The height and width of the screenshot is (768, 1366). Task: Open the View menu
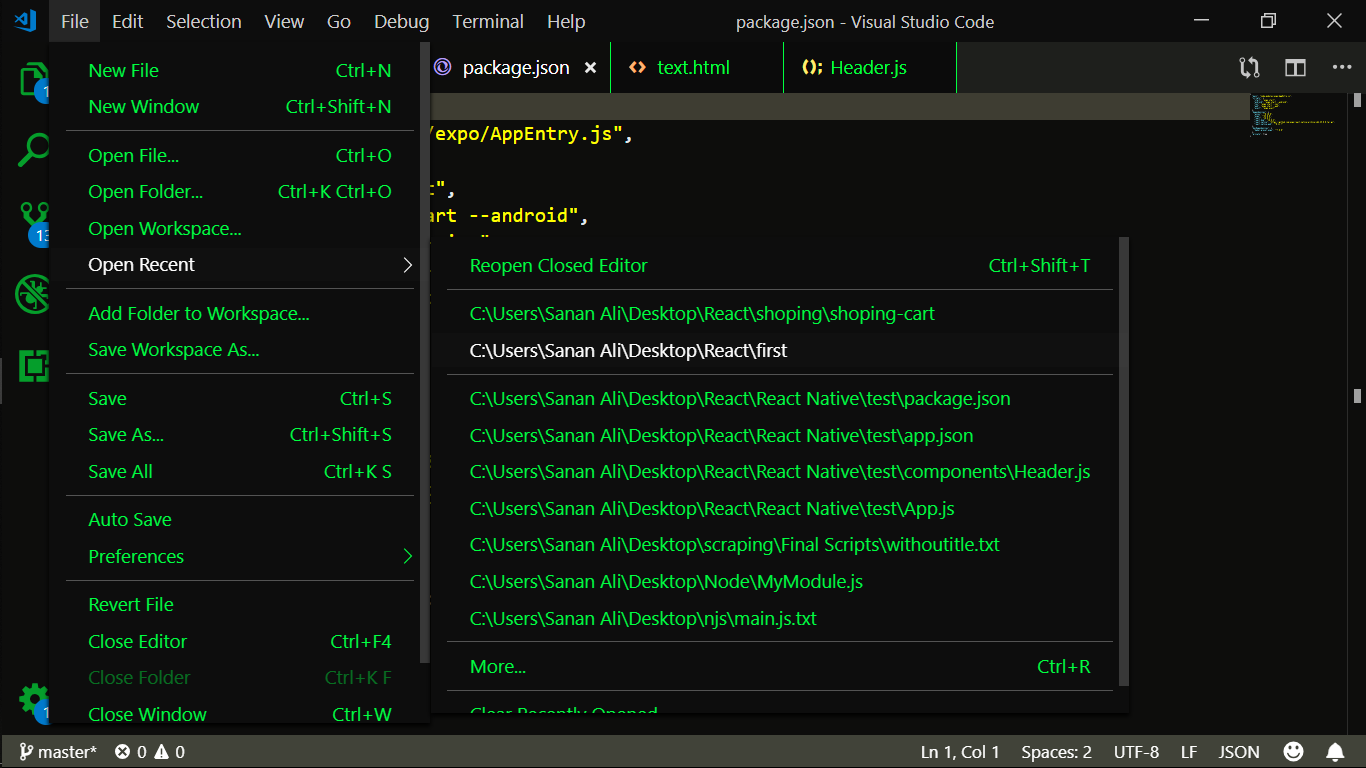click(284, 21)
